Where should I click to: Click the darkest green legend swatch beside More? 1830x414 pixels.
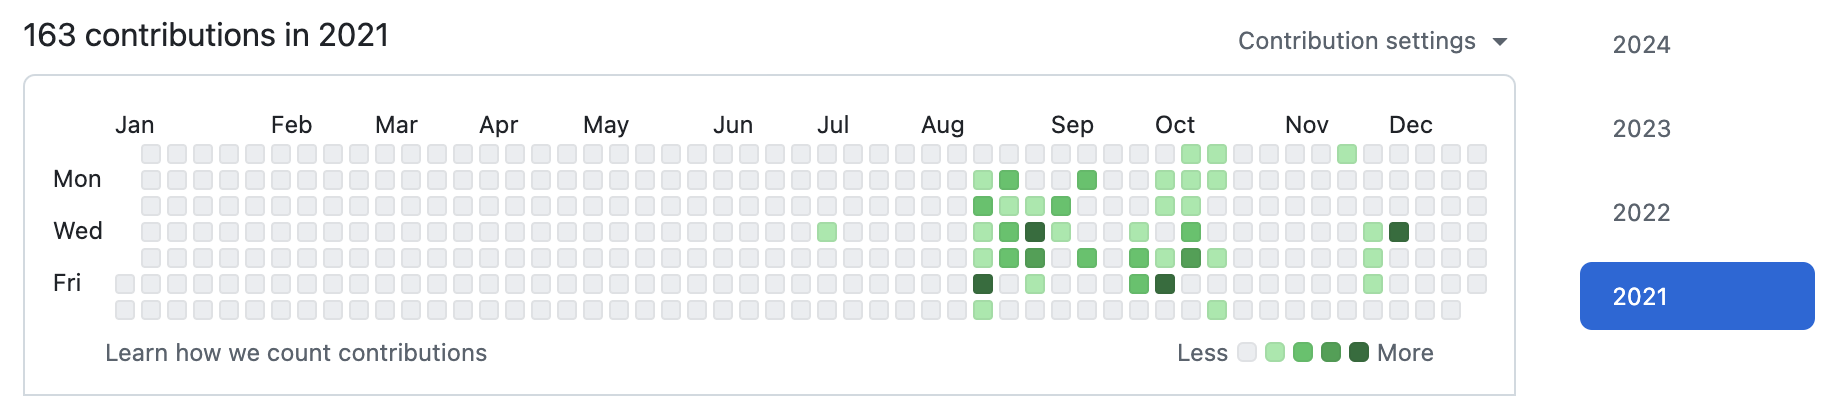point(1359,352)
